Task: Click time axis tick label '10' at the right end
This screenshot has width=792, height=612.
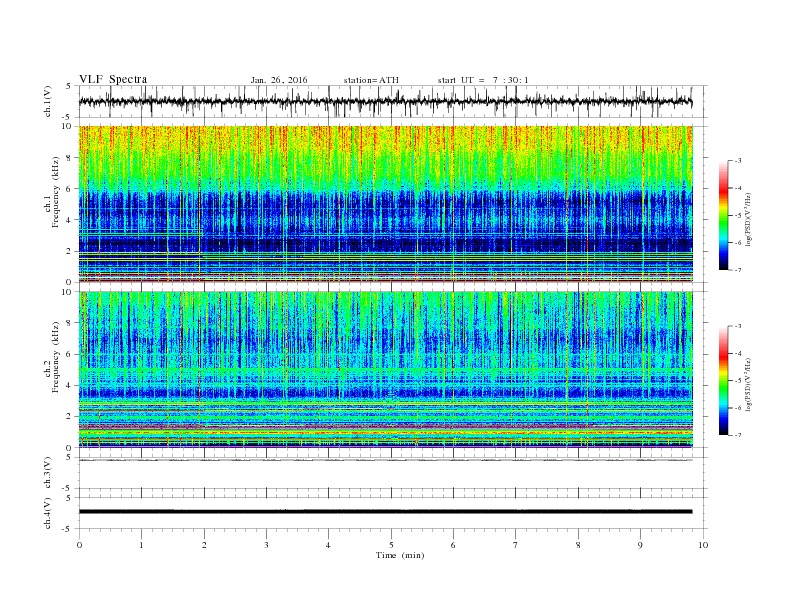Action: (x=703, y=545)
